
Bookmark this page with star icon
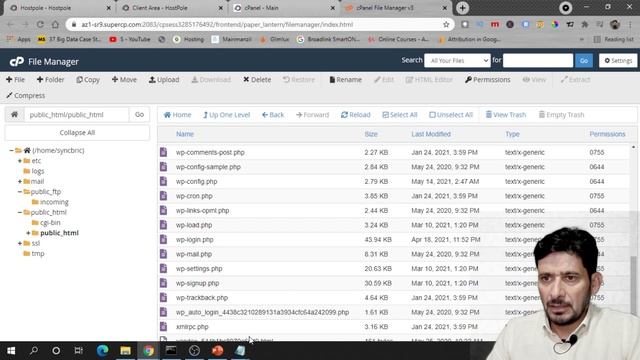coord(446,24)
